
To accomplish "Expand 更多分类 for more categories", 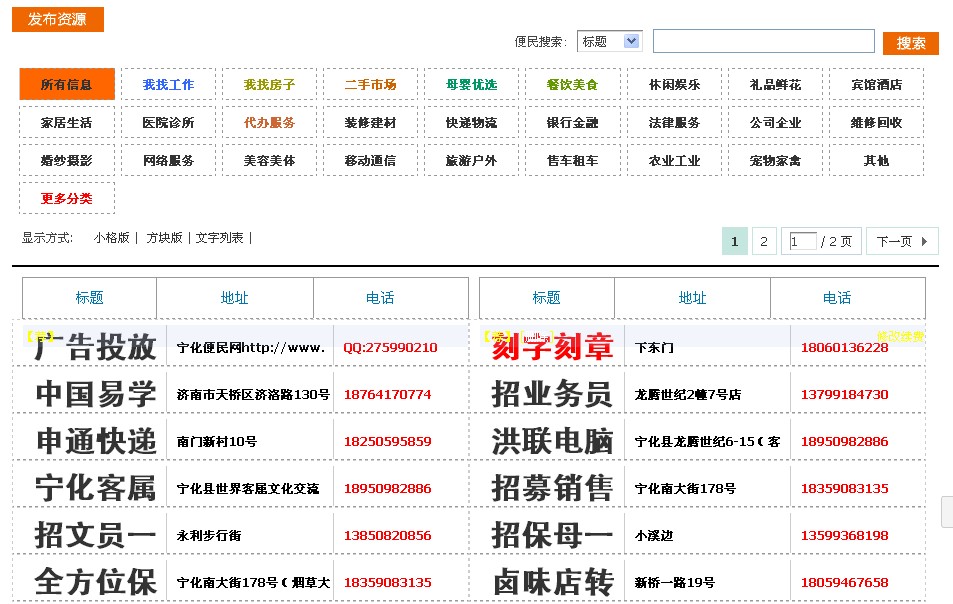I will (x=67, y=198).
